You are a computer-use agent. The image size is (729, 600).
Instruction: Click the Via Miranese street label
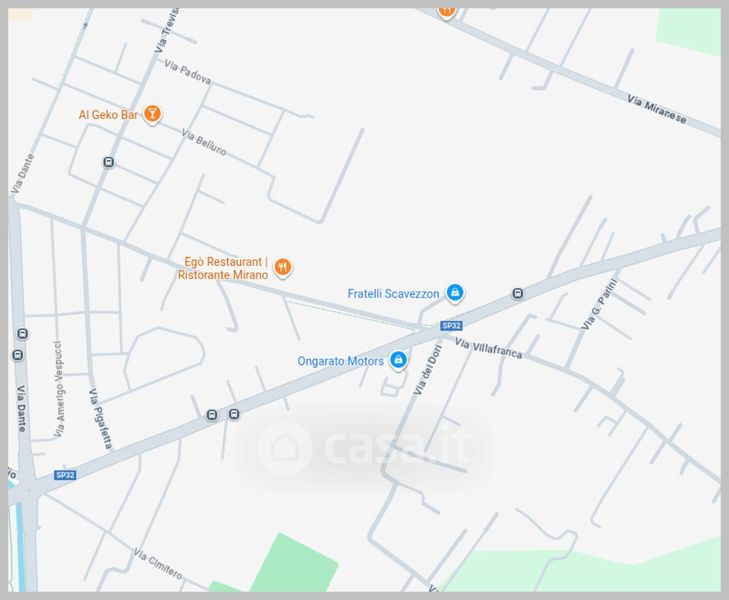[x=656, y=109]
